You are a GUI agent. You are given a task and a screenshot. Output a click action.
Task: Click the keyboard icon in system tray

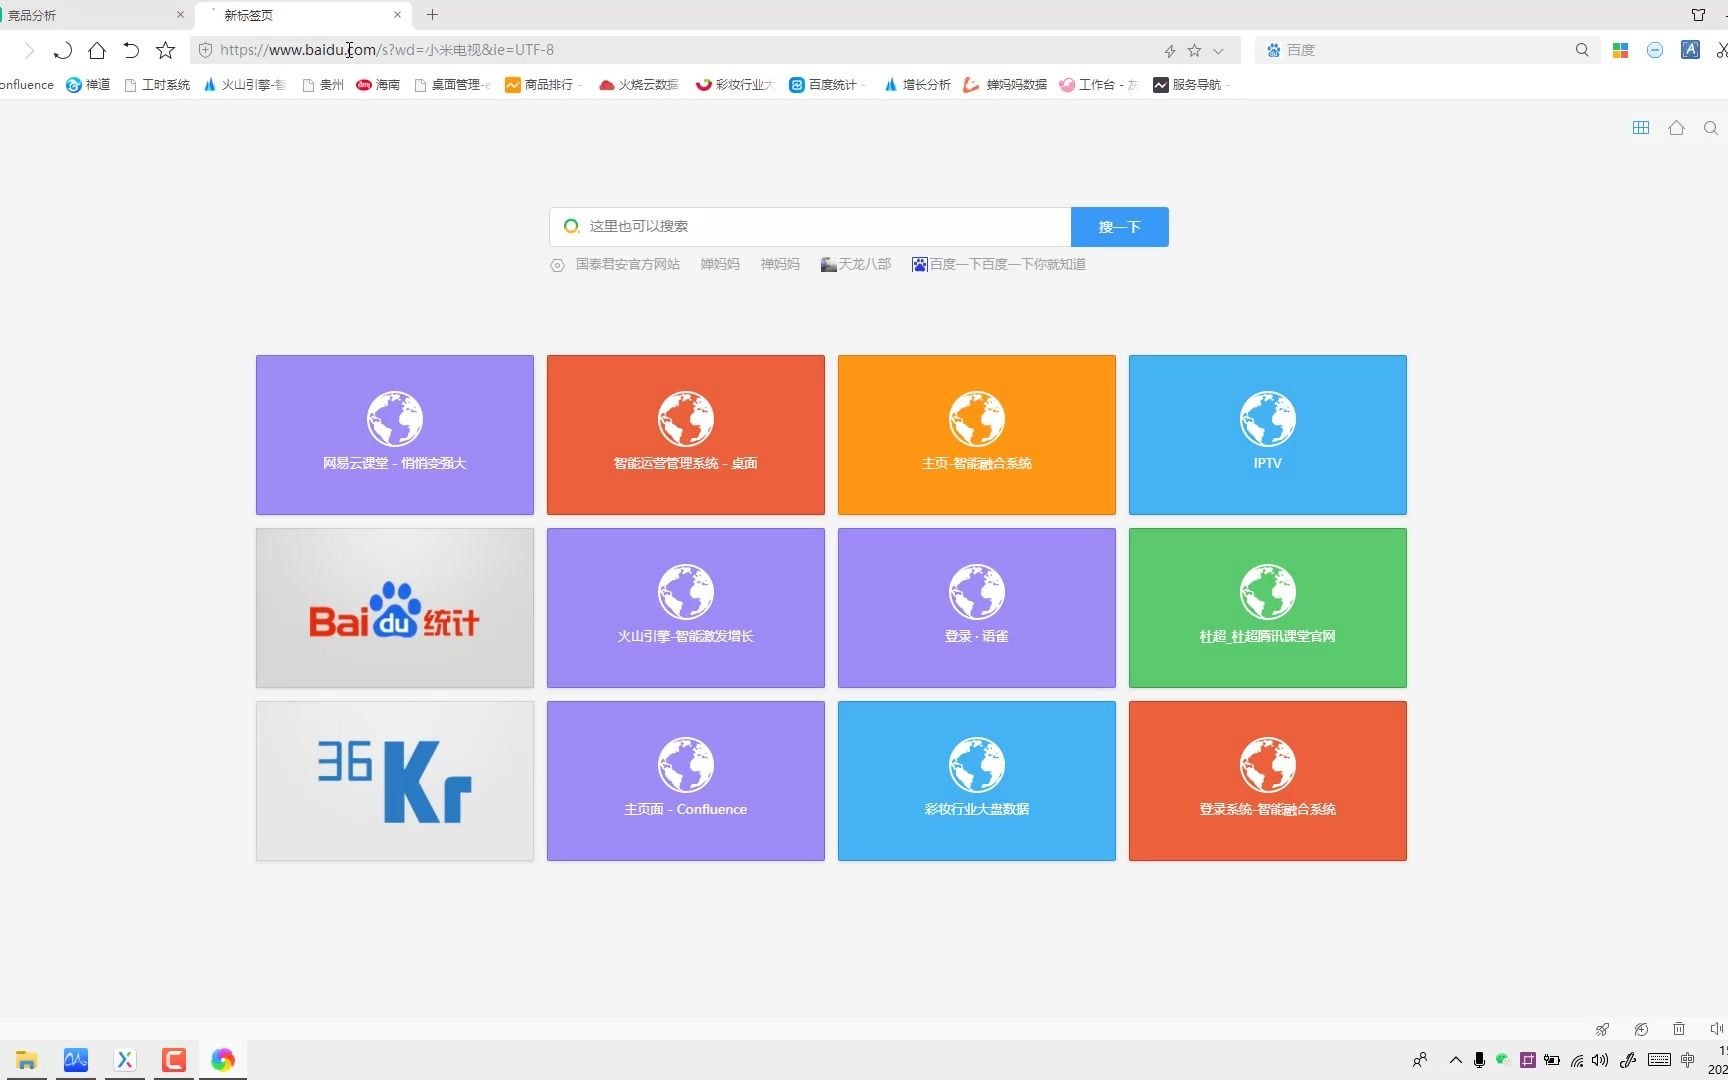coord(1659,1060)
